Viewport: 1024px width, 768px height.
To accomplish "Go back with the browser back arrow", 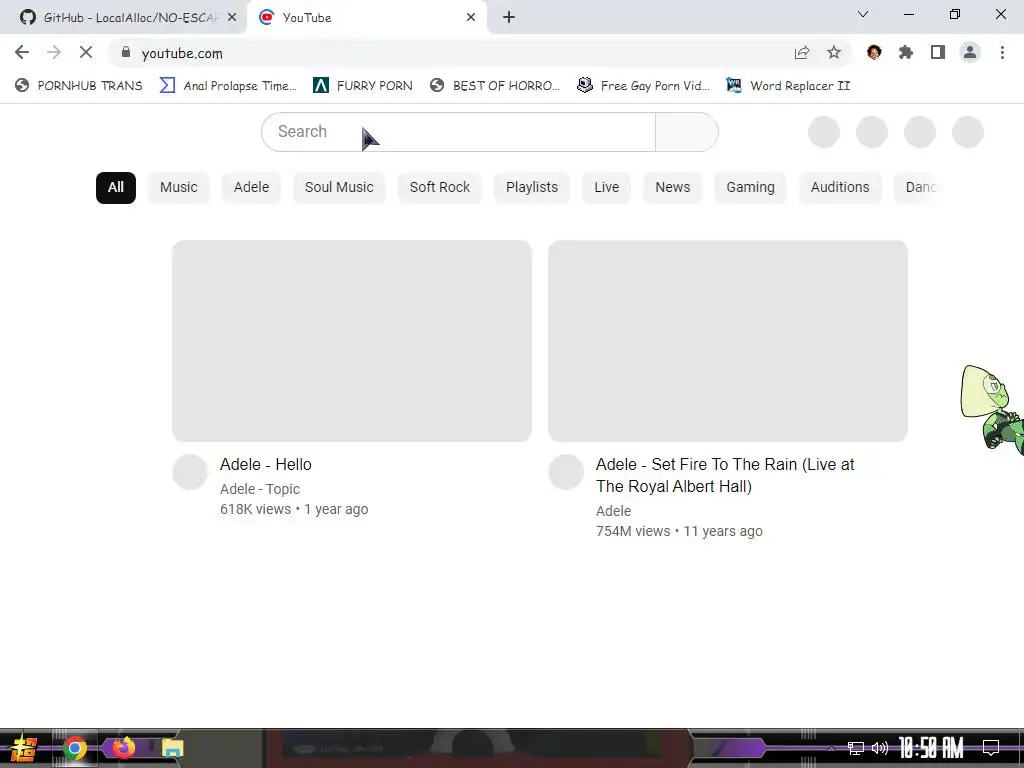I will [x=22, y=53].
